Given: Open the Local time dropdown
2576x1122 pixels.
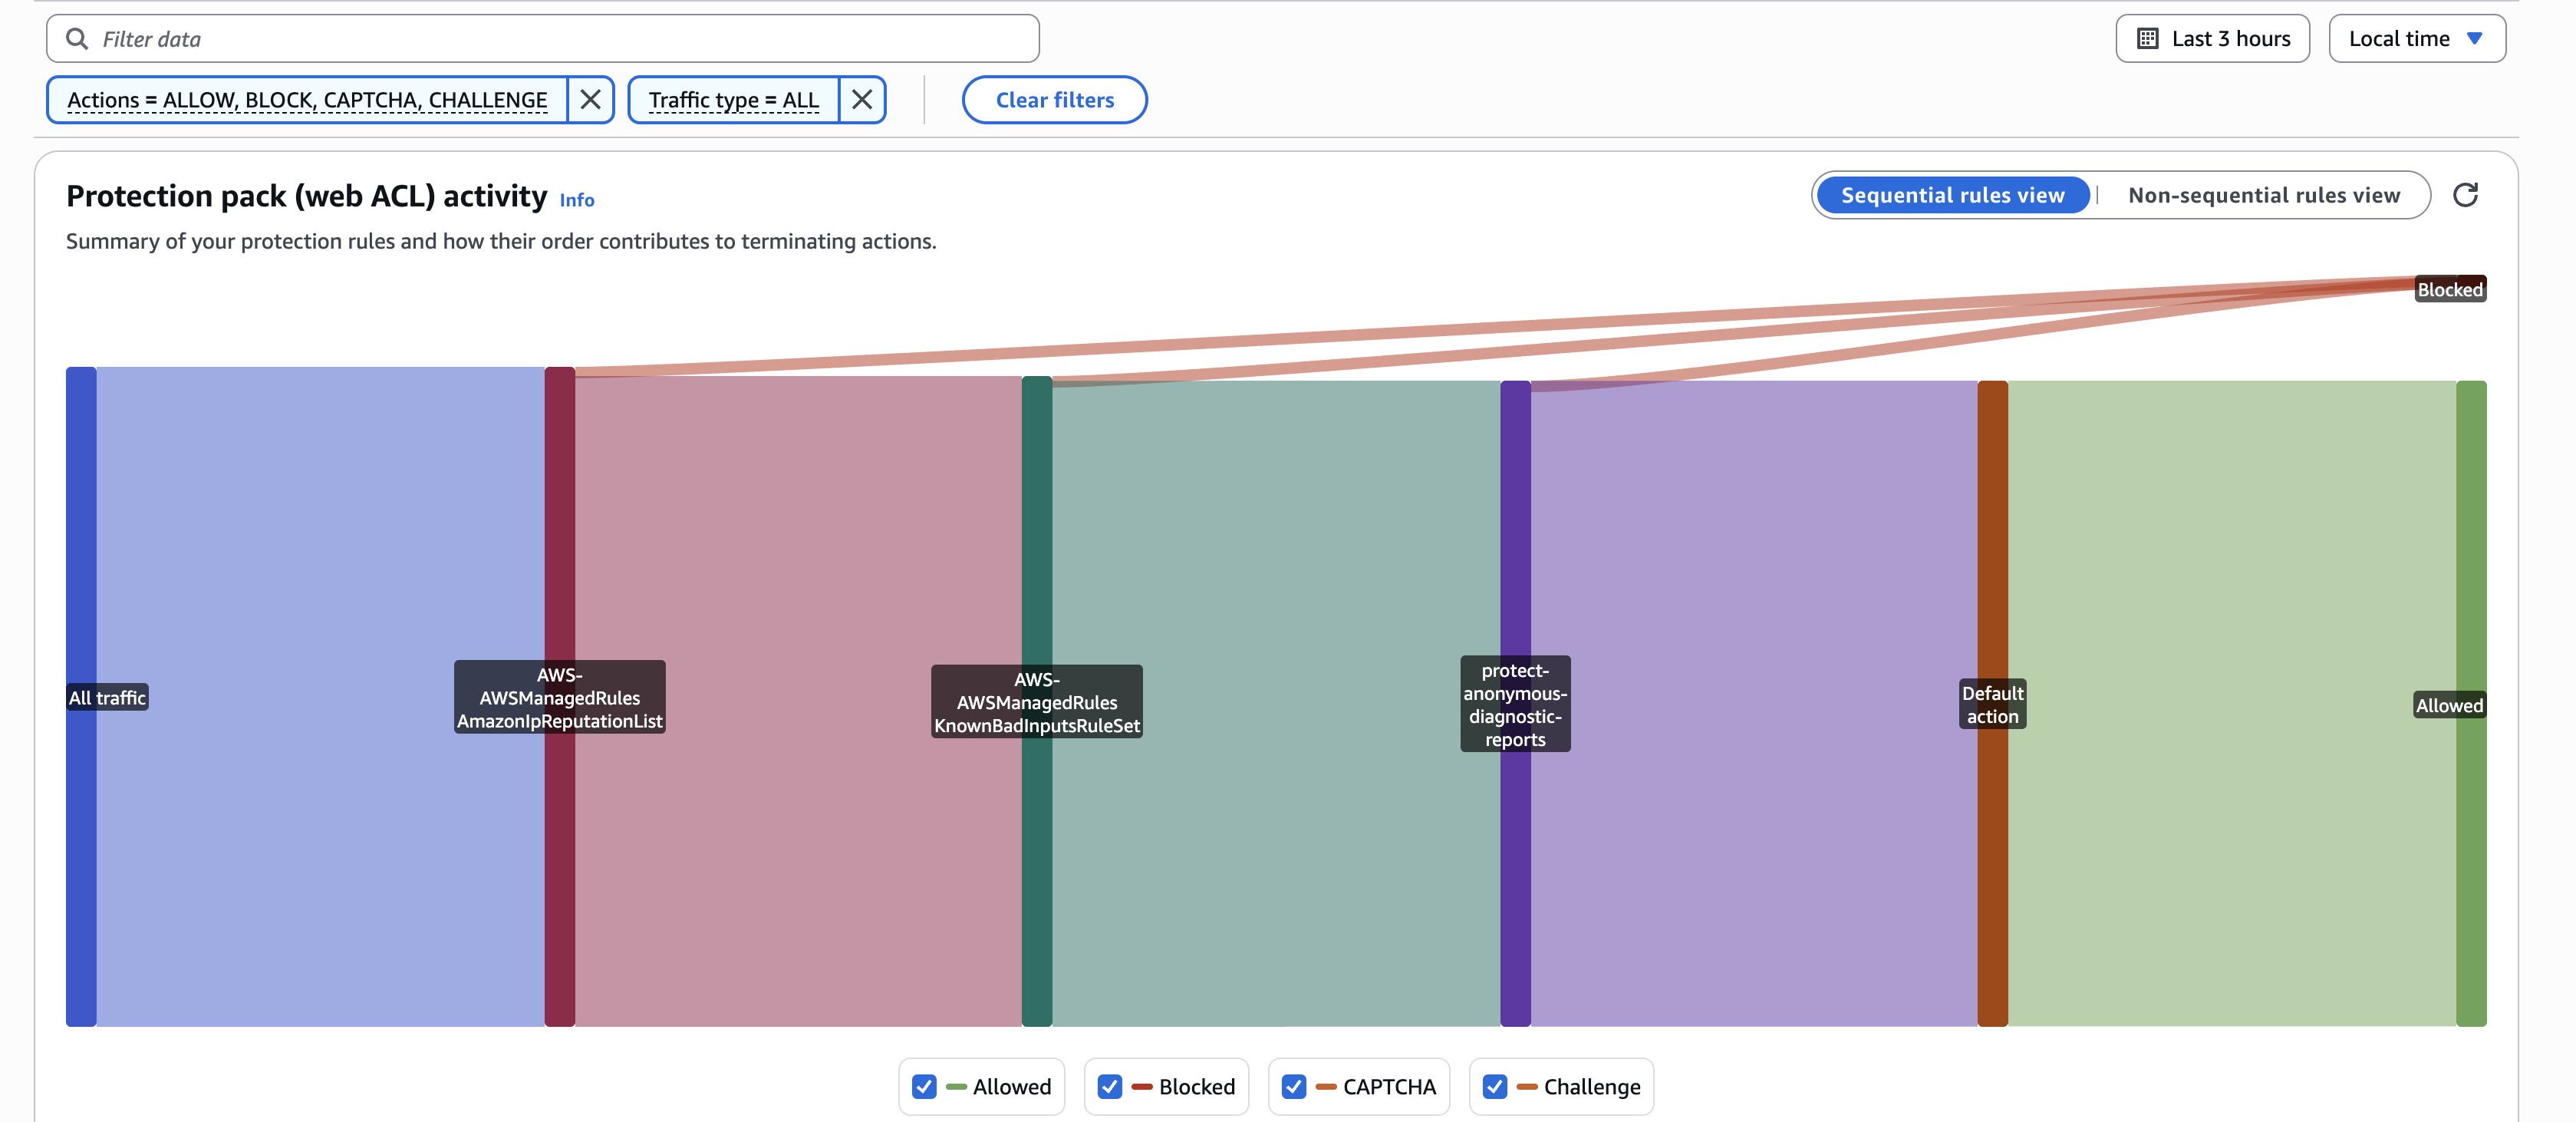Looking at the screenshot, I should pyautogui.click(x=2416, y=38).
